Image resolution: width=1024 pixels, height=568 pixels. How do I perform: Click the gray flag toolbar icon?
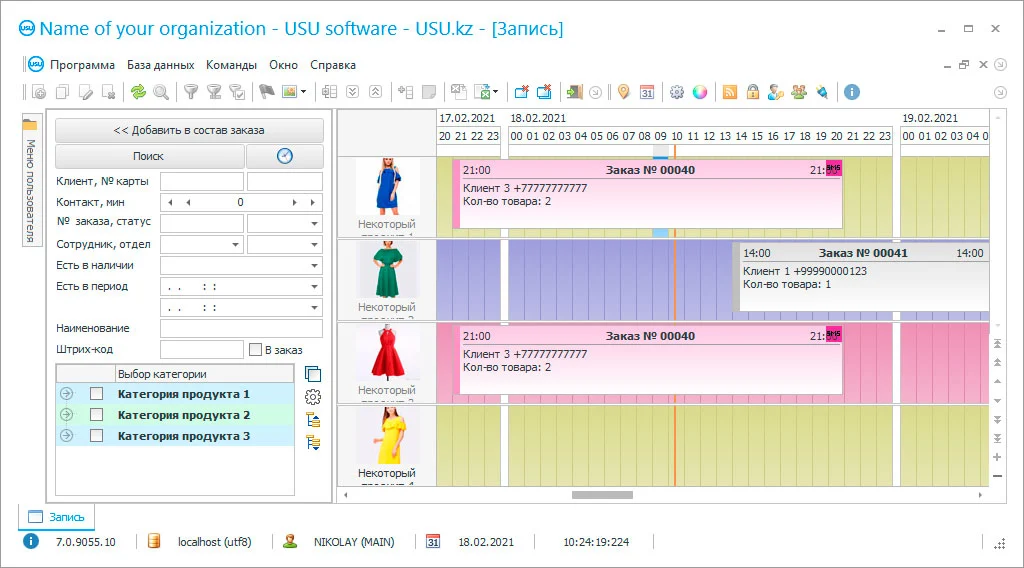click(x=266, y=92)
